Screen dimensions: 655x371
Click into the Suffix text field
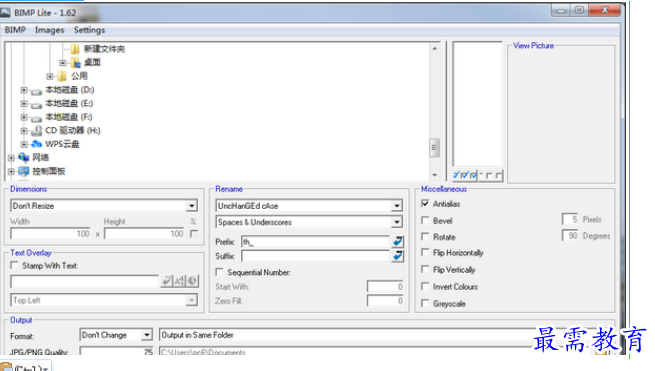[x=315, y=256]
